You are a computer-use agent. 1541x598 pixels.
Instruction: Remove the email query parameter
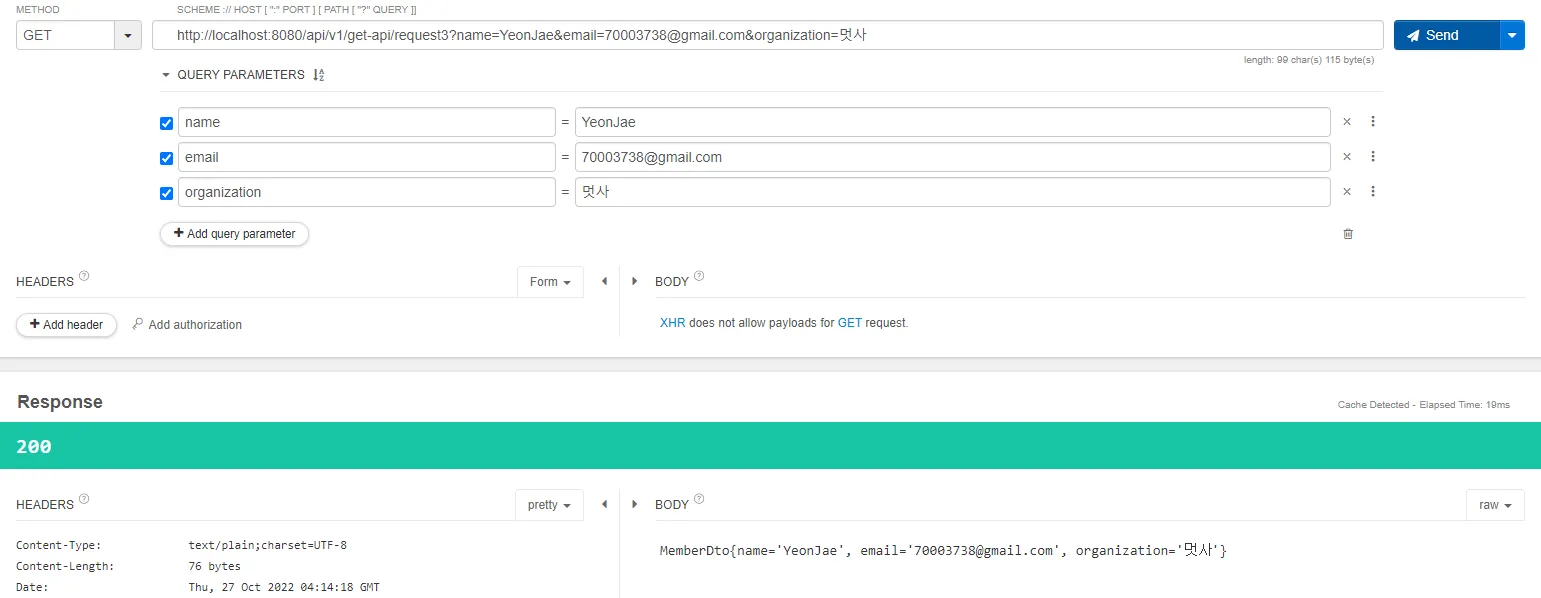click(x=1347, y=157)
